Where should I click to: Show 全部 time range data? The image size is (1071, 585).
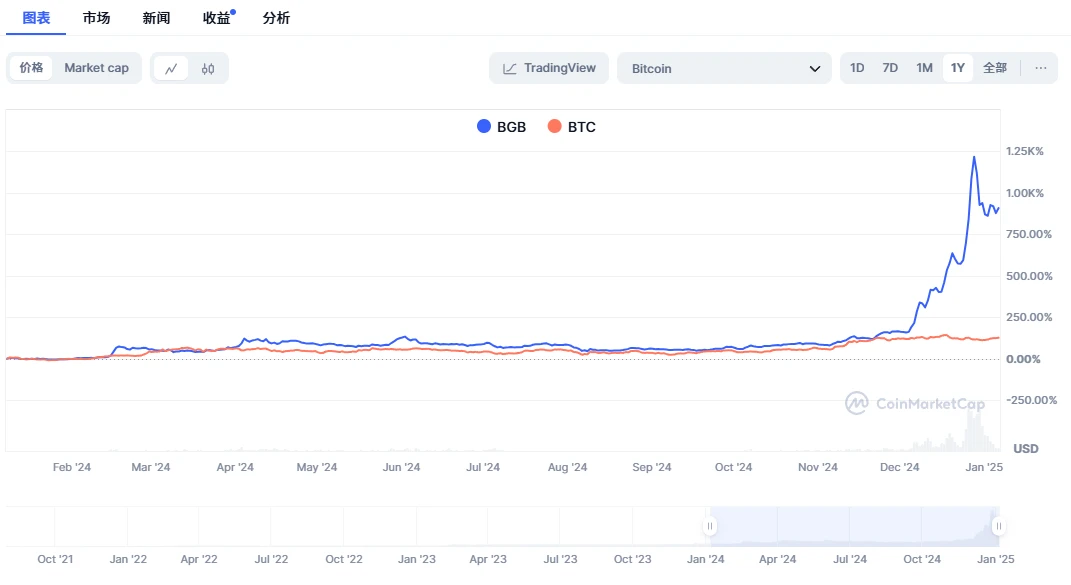pyautogui.click(x=995, y=68)
